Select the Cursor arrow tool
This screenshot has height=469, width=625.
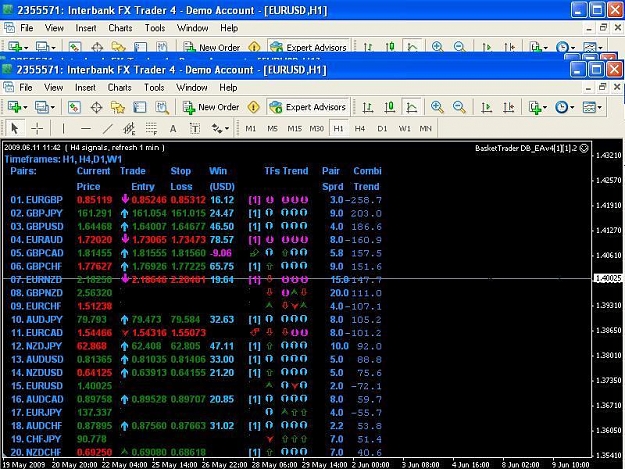click(x=15, y=128)
